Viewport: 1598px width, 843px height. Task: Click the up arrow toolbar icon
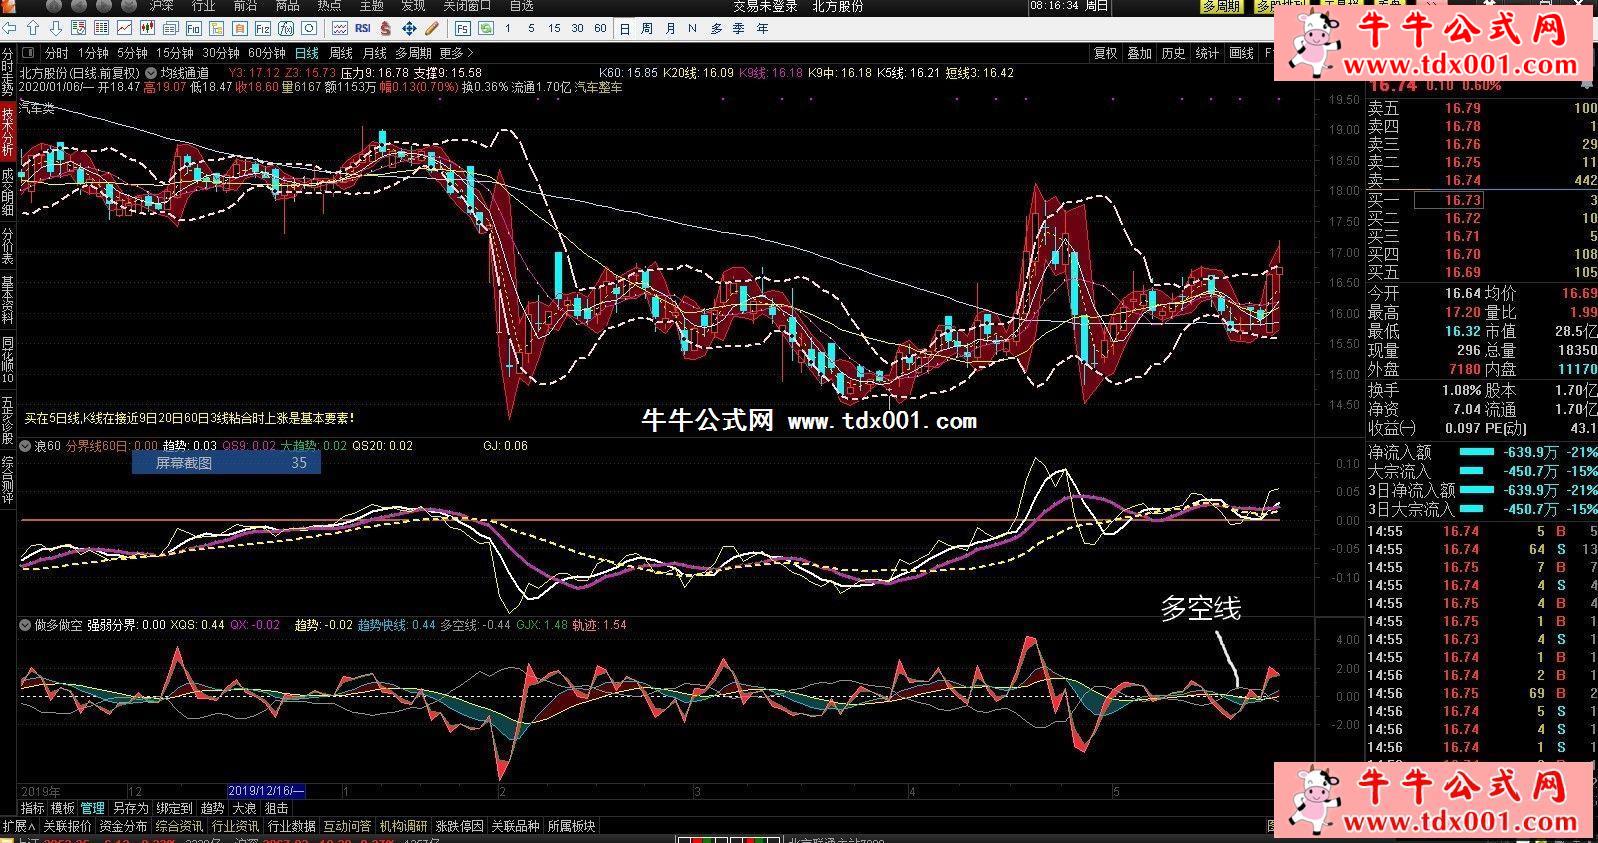pos(34,29)
